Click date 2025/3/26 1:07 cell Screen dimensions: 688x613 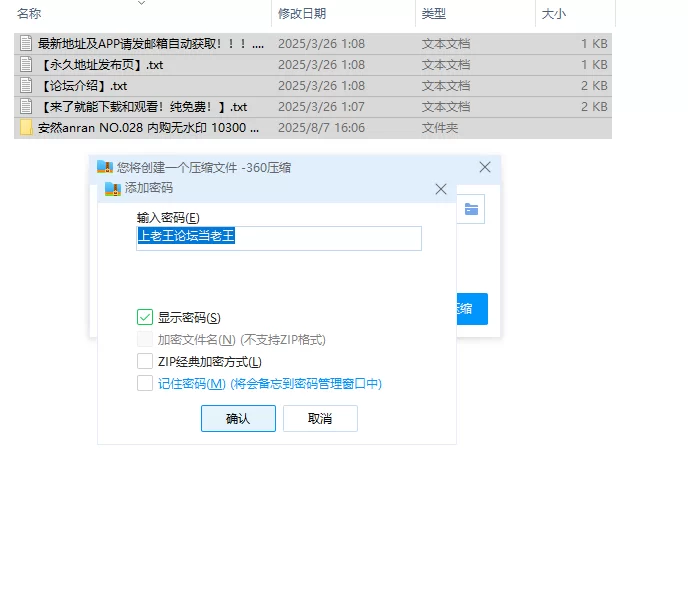322,107
